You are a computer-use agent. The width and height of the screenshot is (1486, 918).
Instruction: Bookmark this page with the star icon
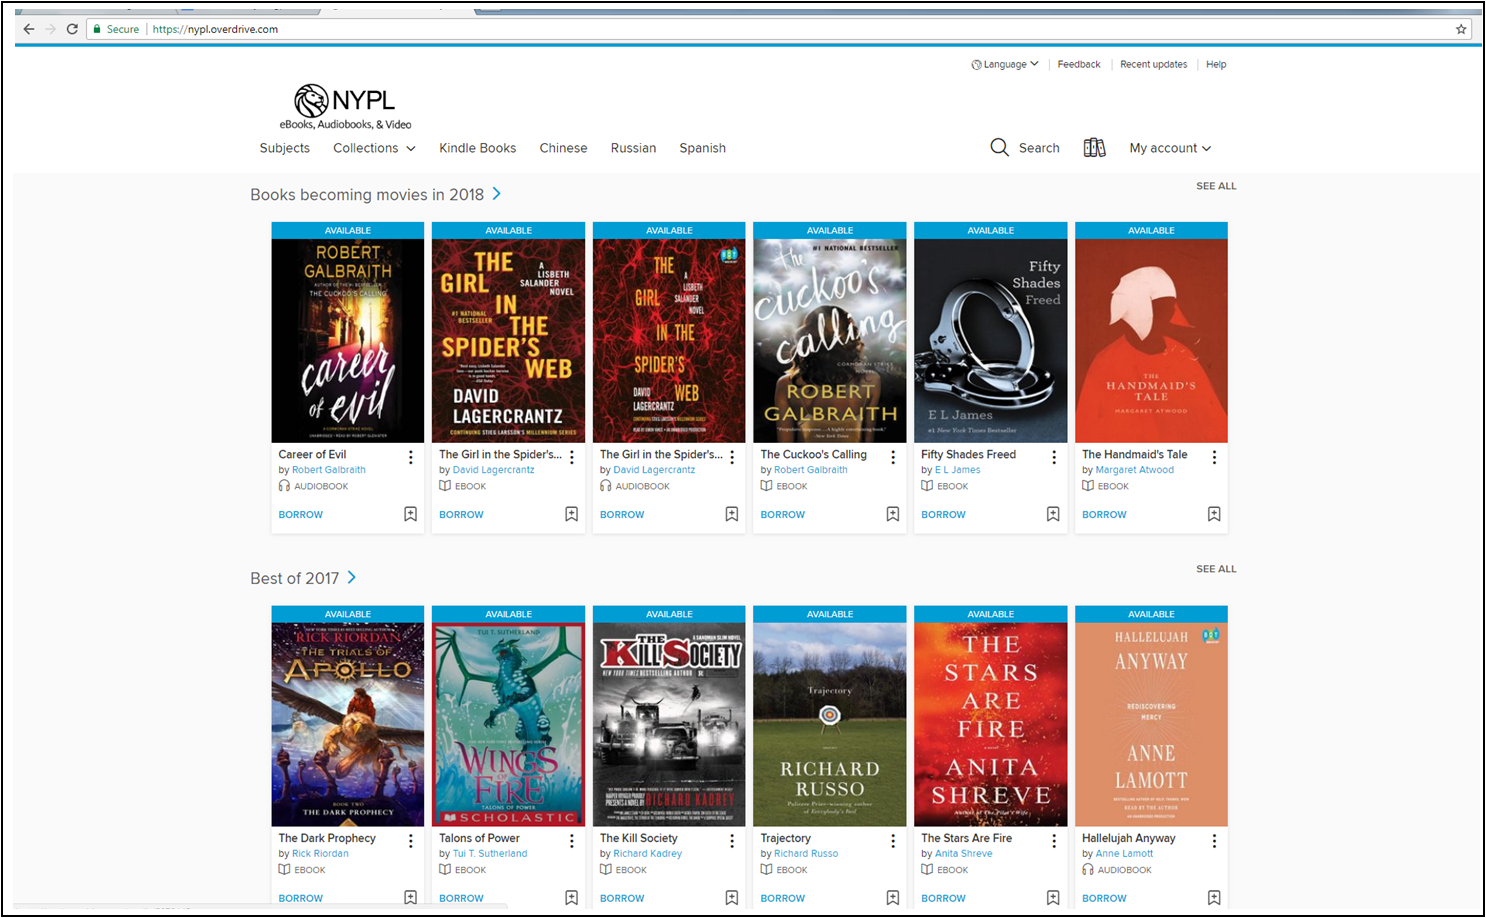click(1461, 29)
